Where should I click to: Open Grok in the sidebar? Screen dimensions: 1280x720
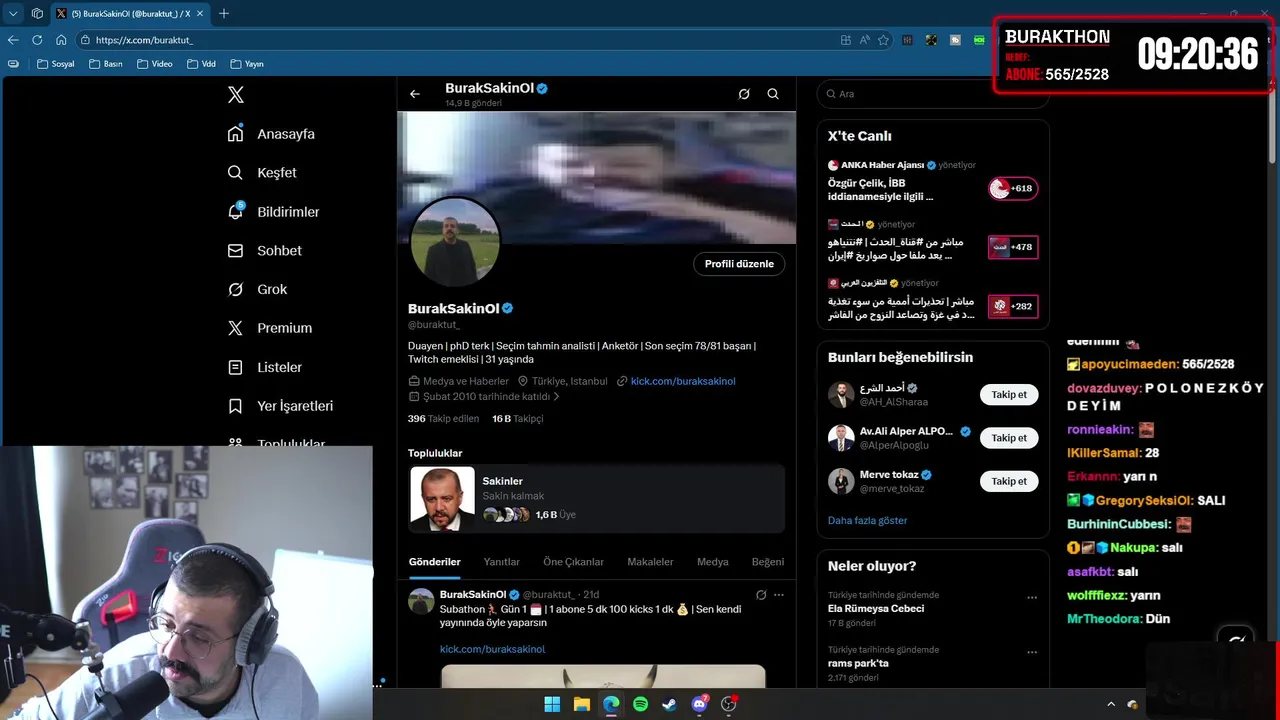click(257, 290)
